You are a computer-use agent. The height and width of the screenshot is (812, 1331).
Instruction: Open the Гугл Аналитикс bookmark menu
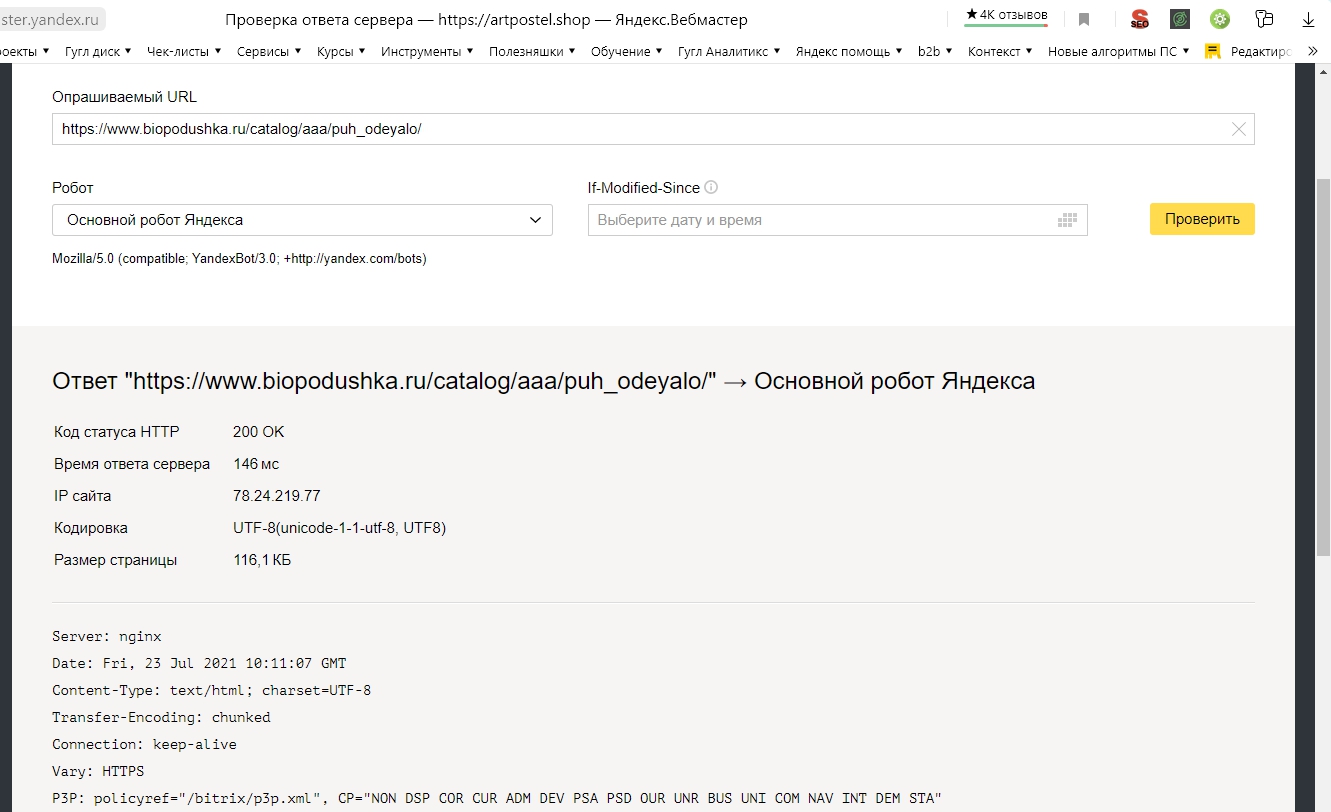pyautogui.click(x=729, y=51)
